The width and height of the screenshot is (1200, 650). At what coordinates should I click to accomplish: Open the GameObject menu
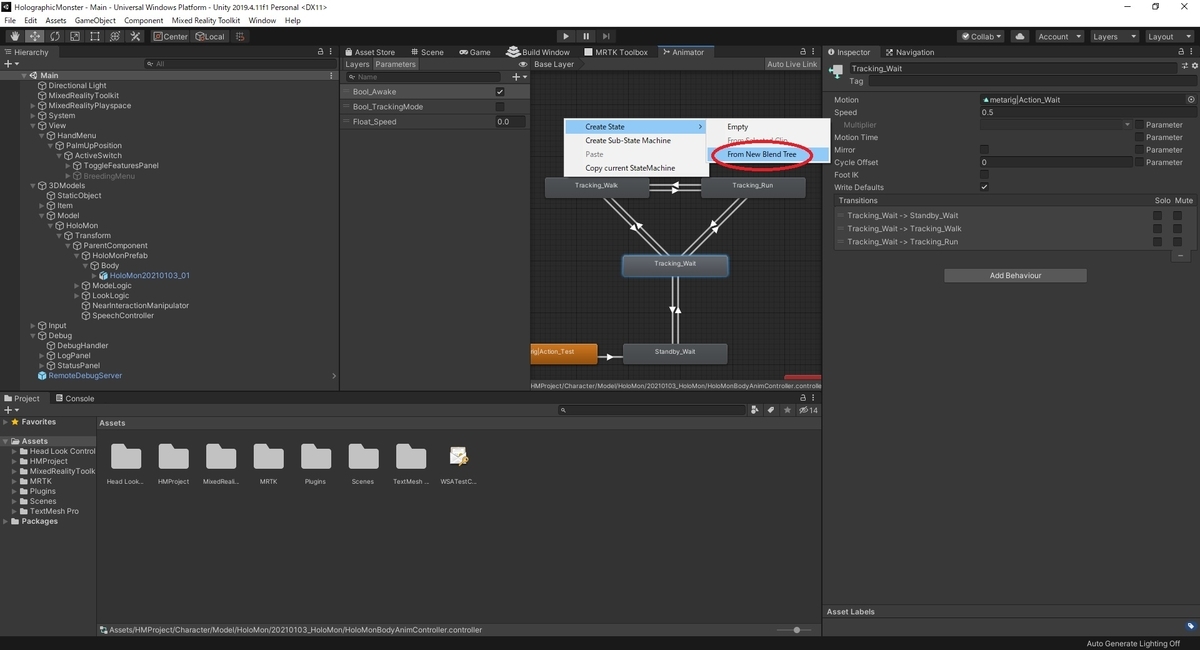95,20
